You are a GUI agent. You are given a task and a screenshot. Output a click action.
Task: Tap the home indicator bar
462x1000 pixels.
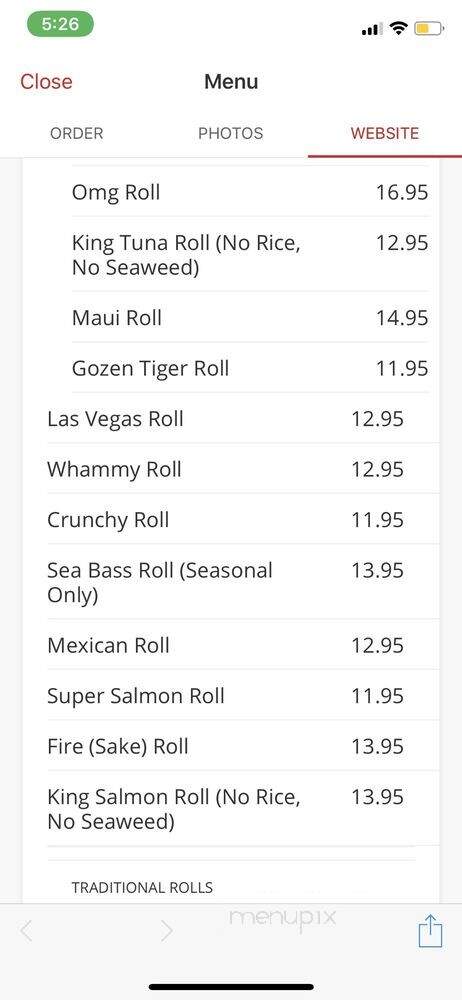[231, 987]
